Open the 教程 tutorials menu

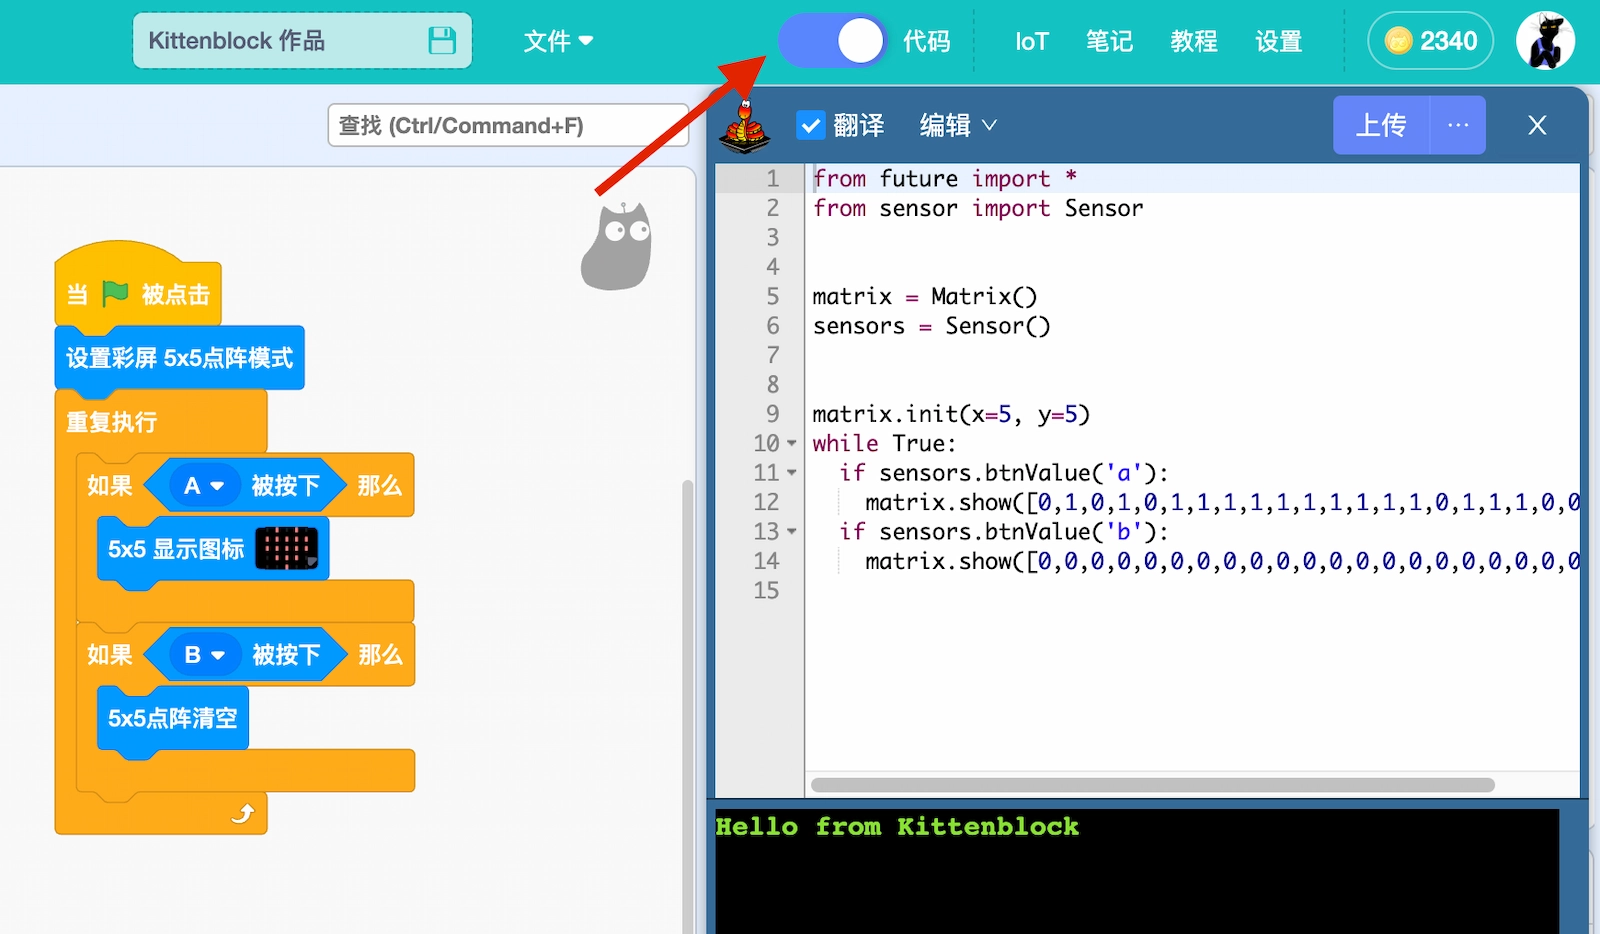tap(1193, 41)
